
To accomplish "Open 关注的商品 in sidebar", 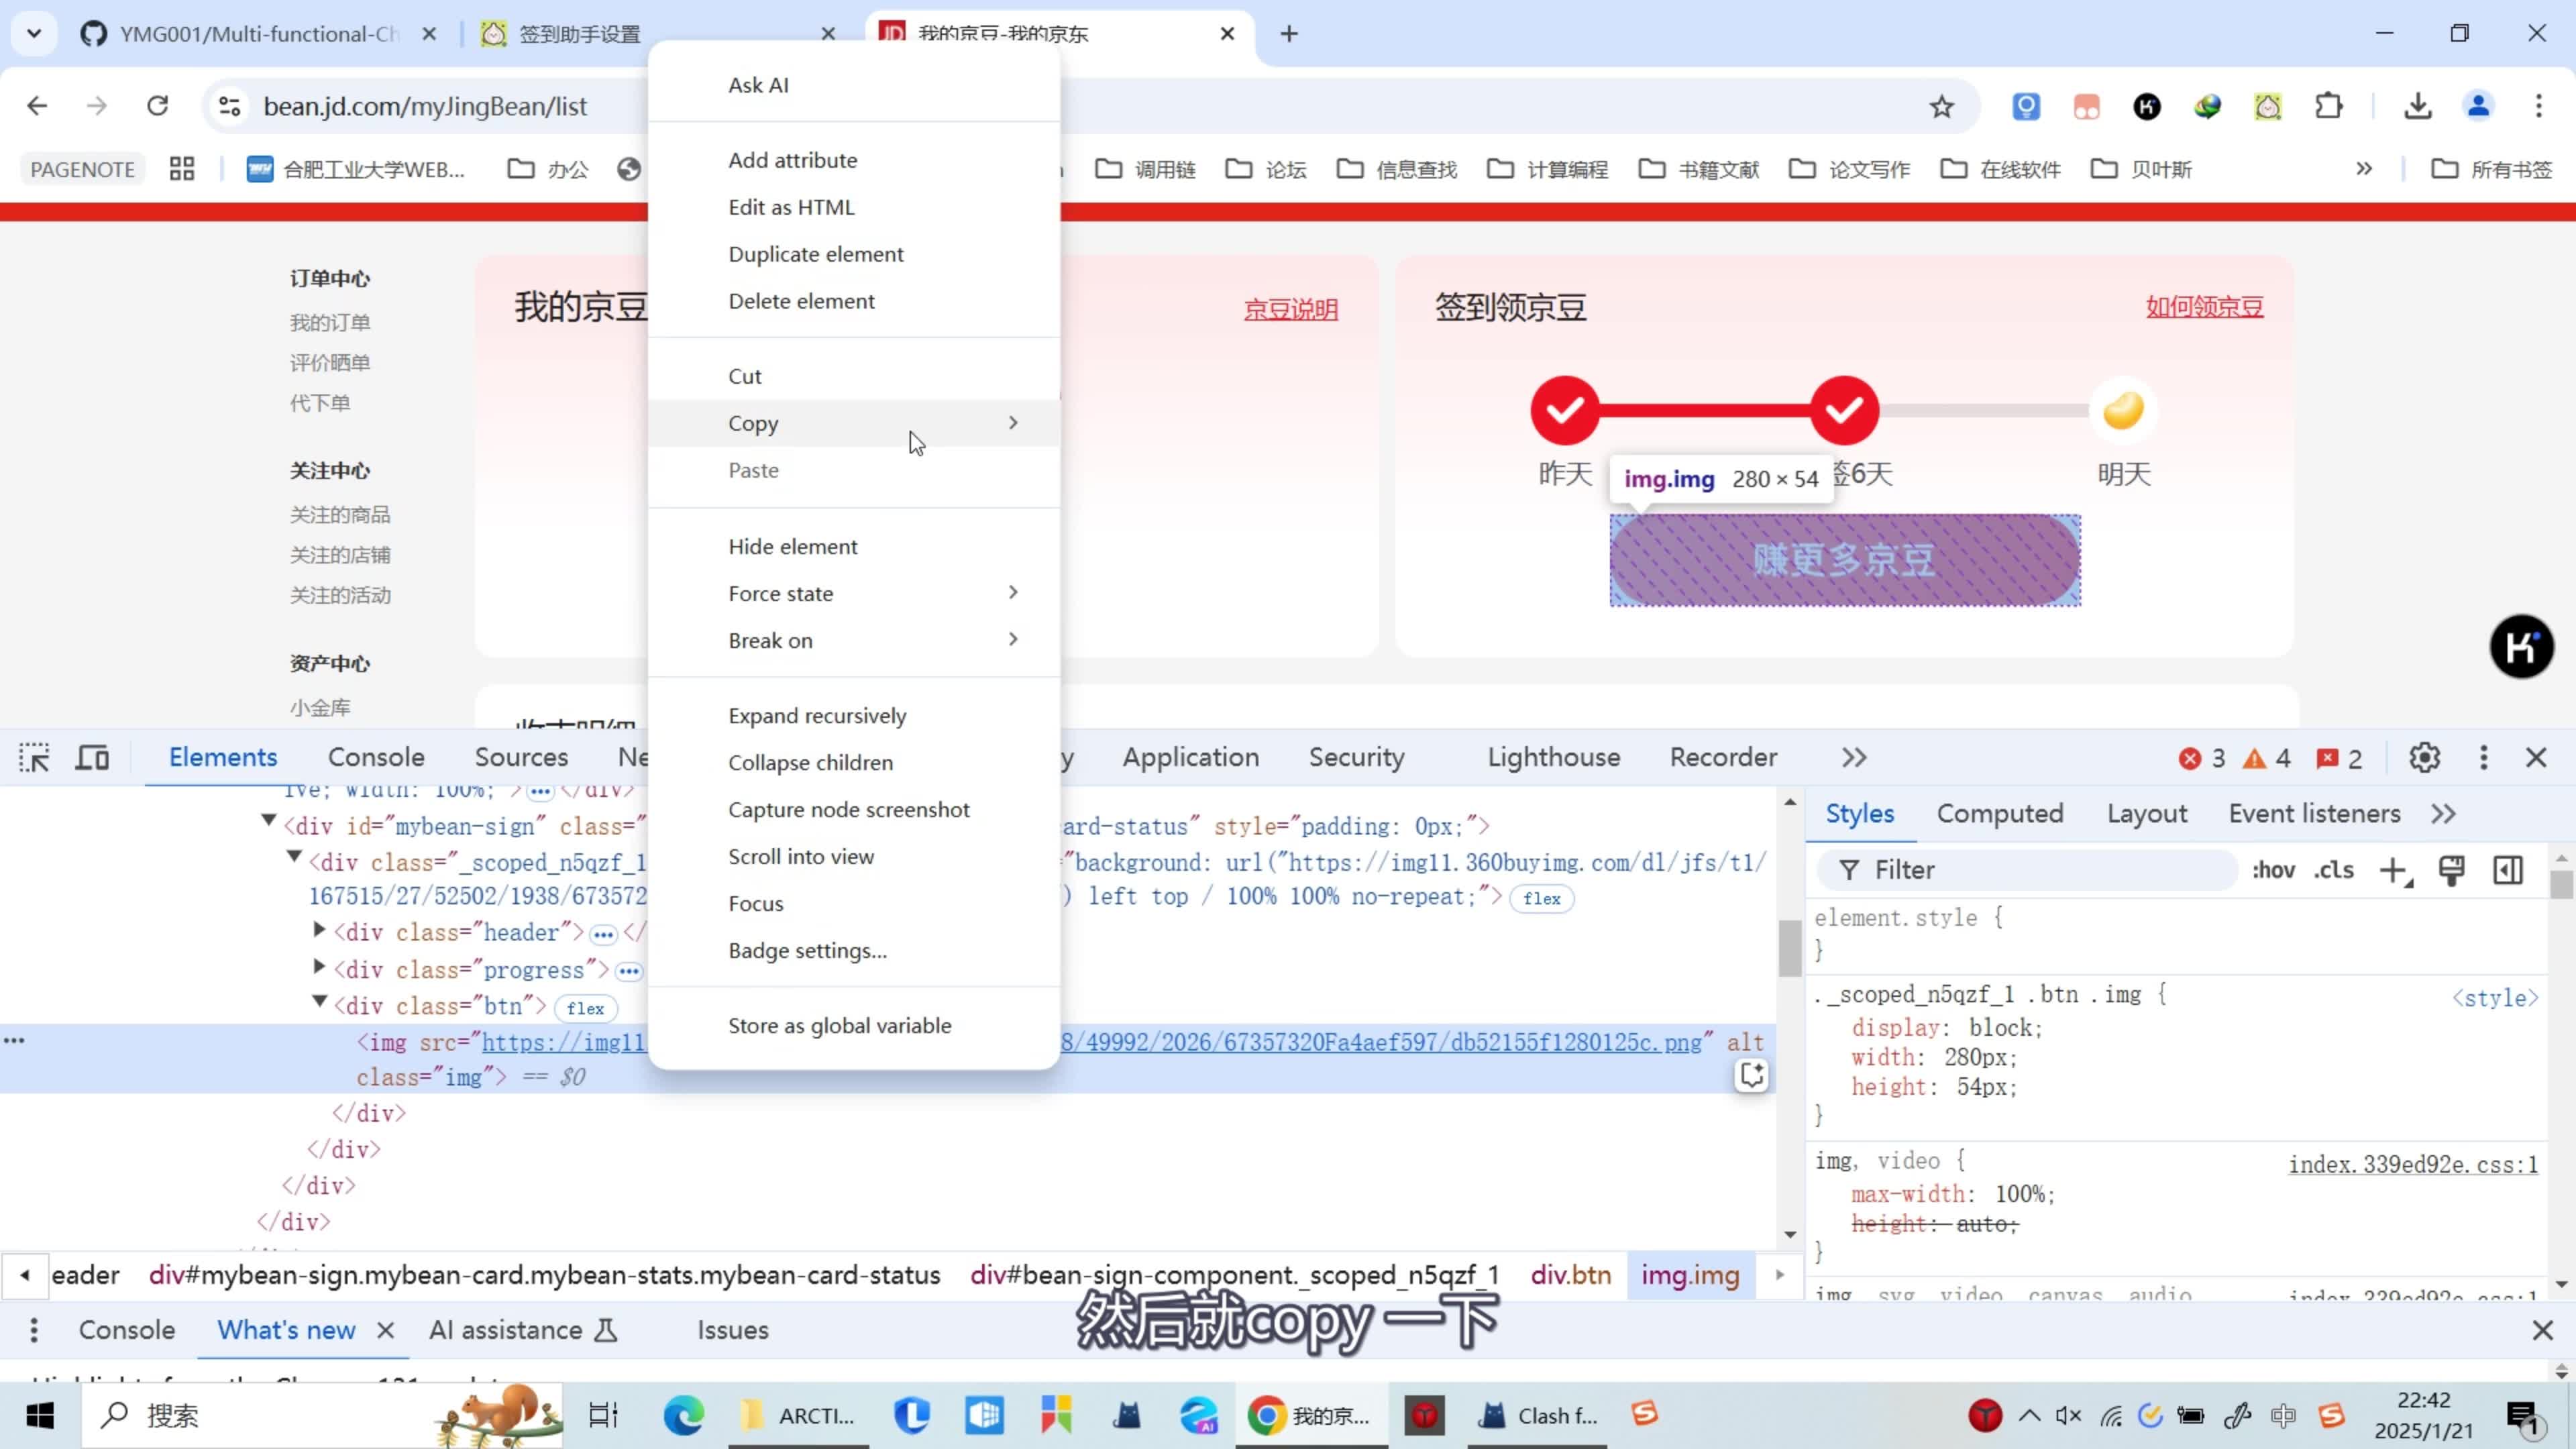I will pyautogui.click(x=340, y=515).
